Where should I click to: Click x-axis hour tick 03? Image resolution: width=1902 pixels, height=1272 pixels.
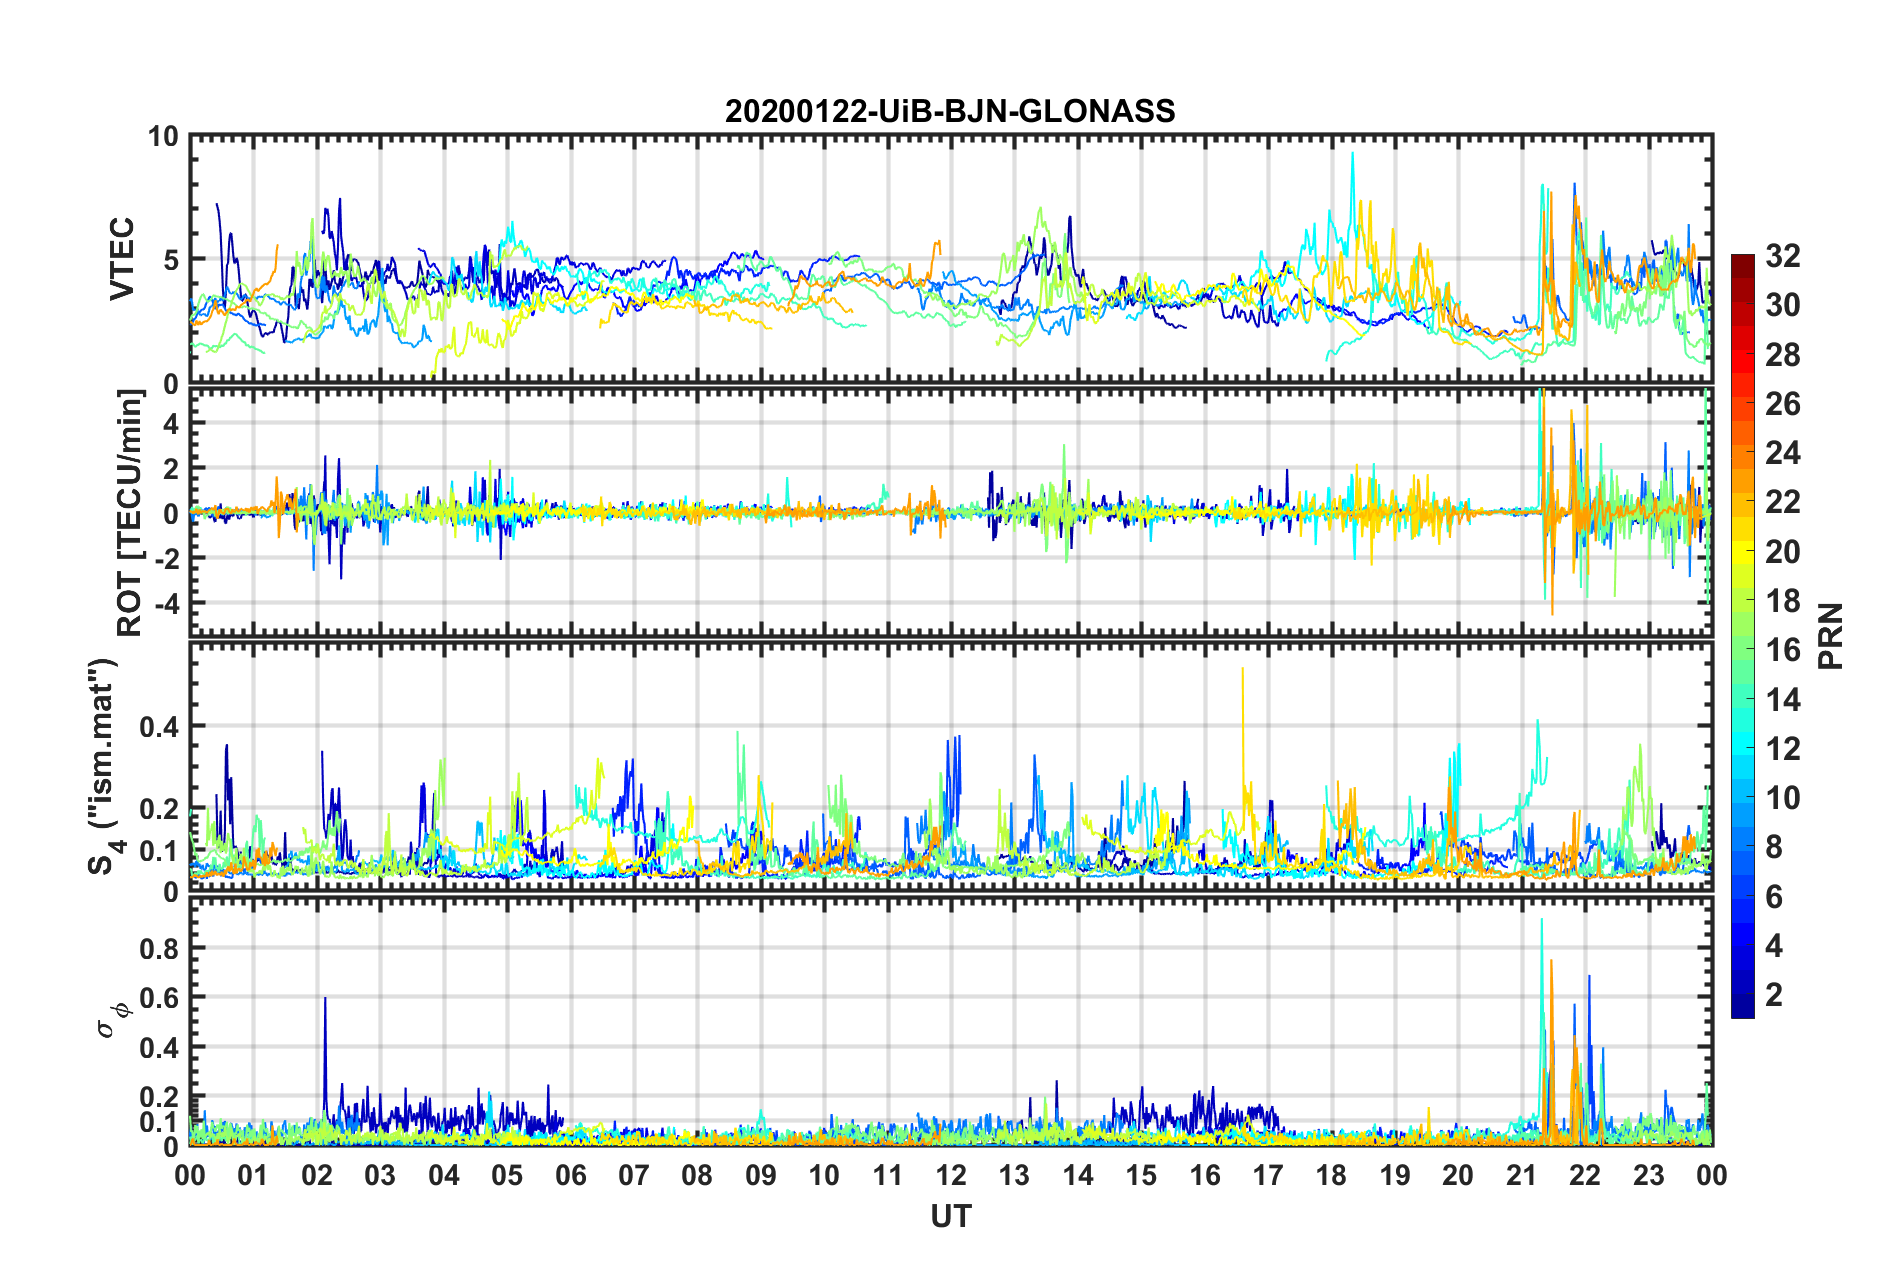pyautogui.click(x=381, y=1175)
